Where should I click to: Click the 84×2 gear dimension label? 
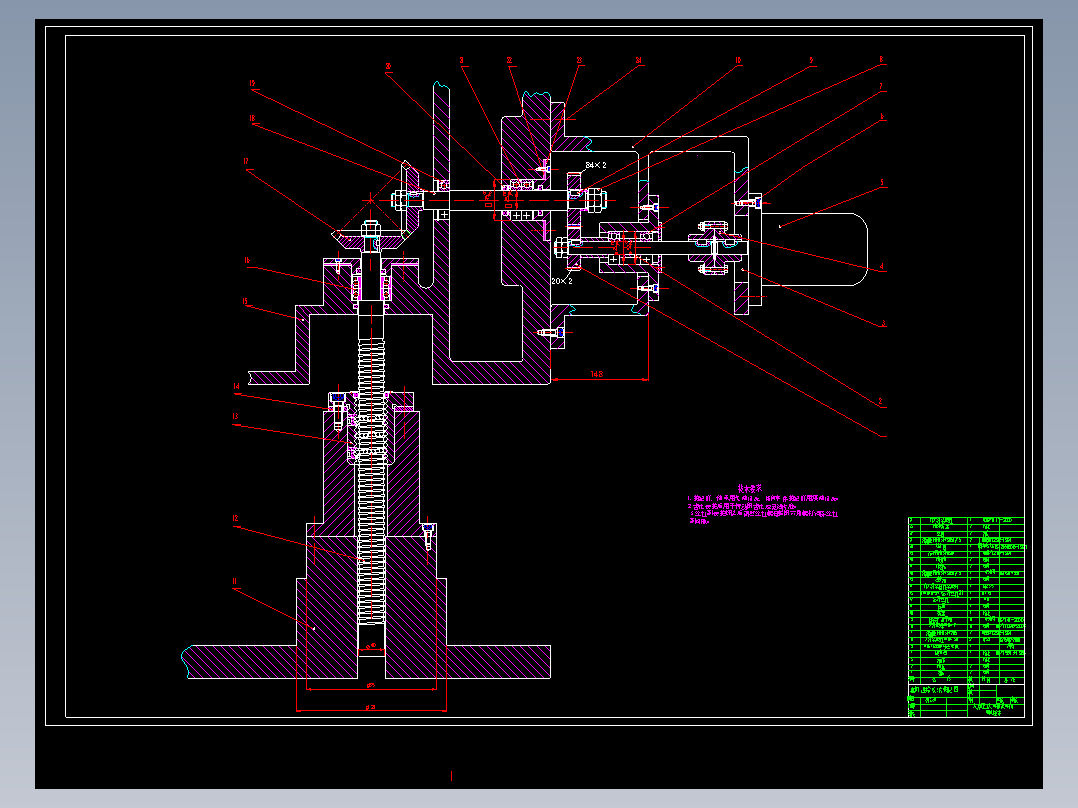[x=596, y=165]
